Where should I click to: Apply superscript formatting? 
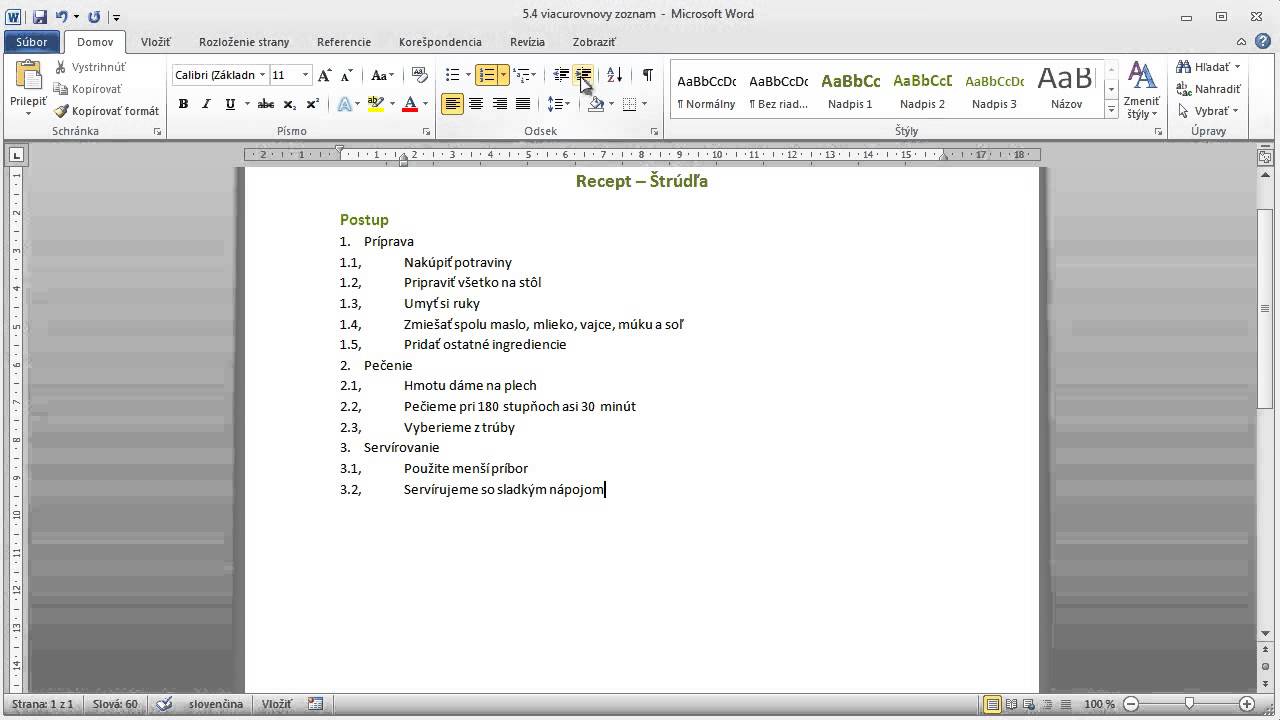312,104
